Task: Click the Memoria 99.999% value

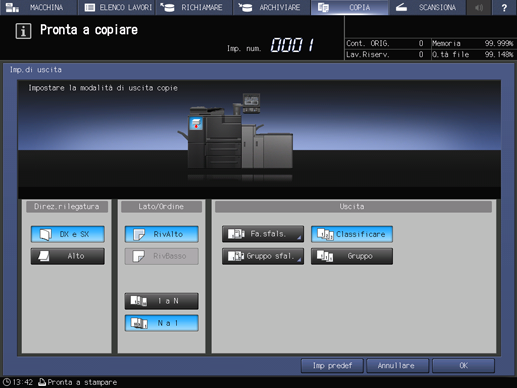Action: 499,43
